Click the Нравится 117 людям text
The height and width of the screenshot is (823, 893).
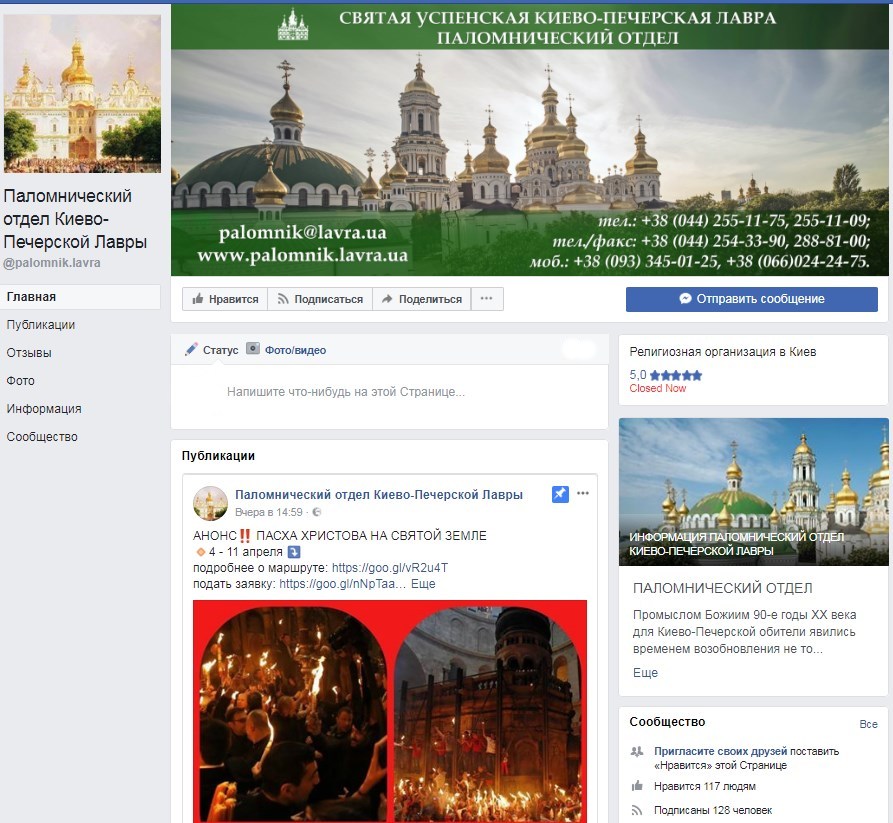click(x=705, y=786)
